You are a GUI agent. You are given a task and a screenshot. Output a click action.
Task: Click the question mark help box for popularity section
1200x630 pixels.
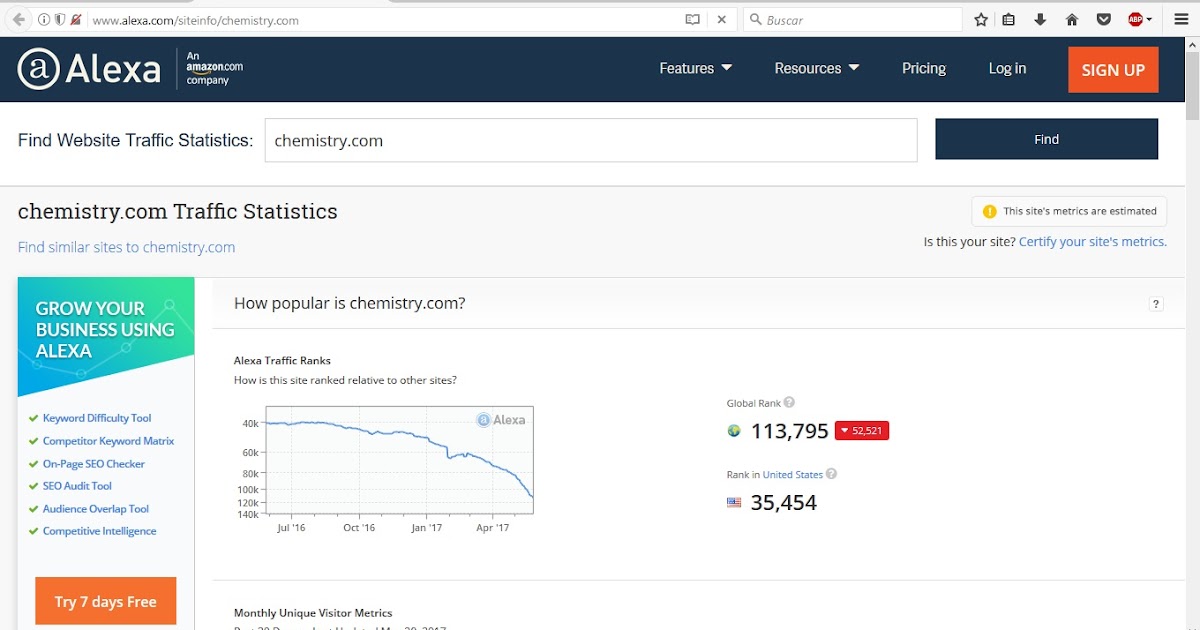point(1156,304)
